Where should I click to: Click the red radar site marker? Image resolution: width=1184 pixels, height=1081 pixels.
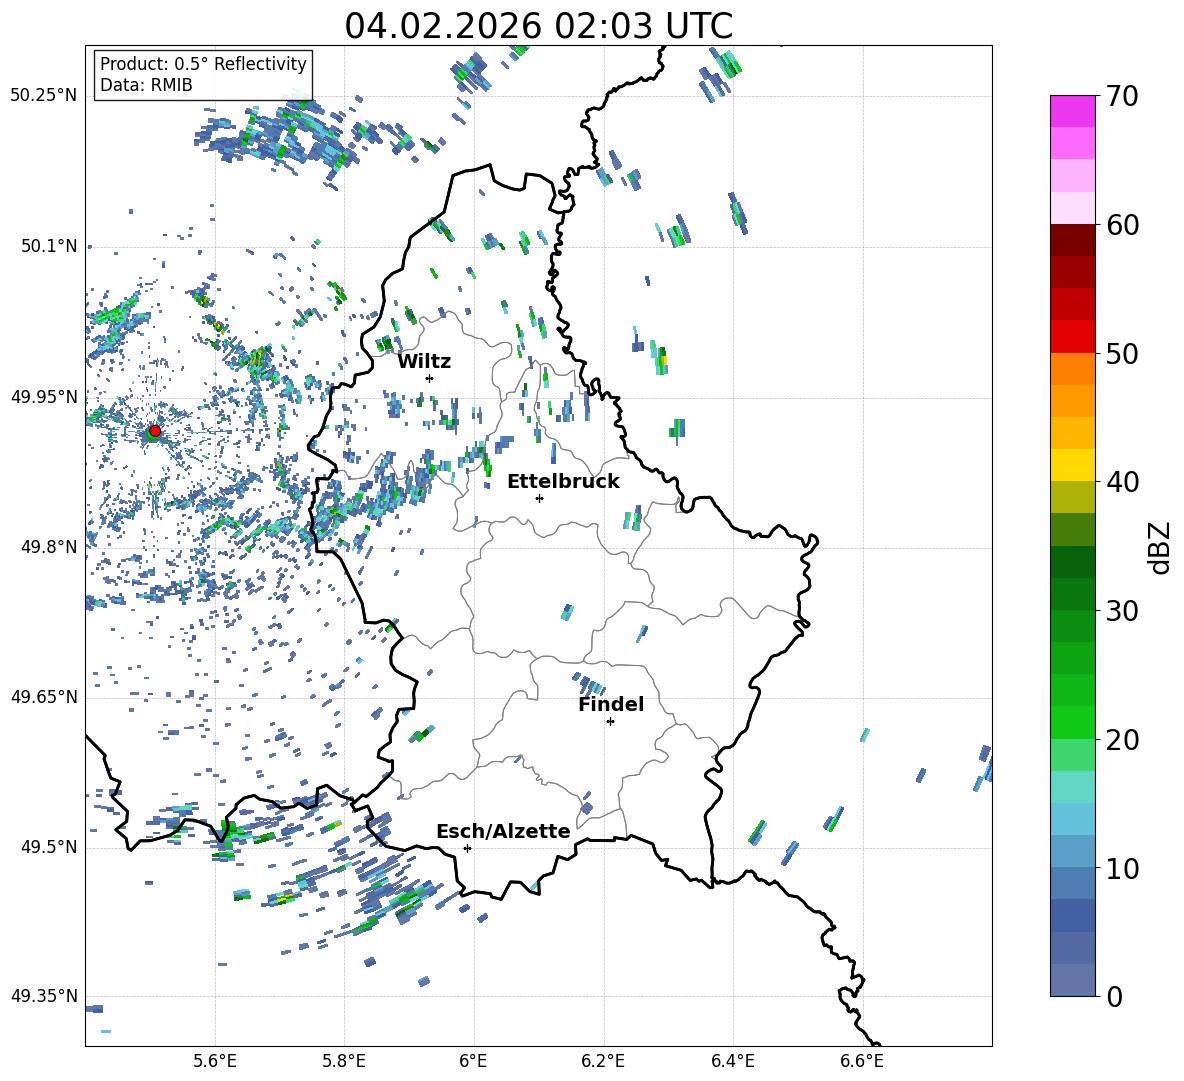[154, 431]
